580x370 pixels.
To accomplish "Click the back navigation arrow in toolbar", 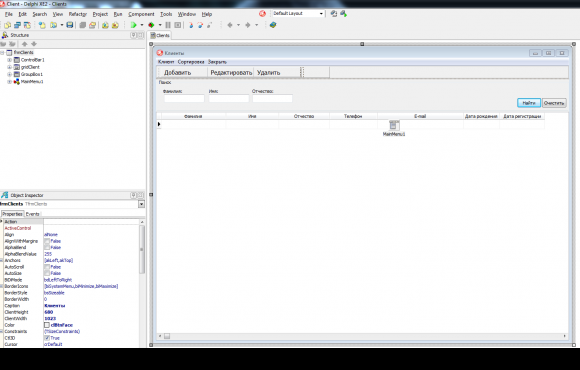I will pos(230,25).
